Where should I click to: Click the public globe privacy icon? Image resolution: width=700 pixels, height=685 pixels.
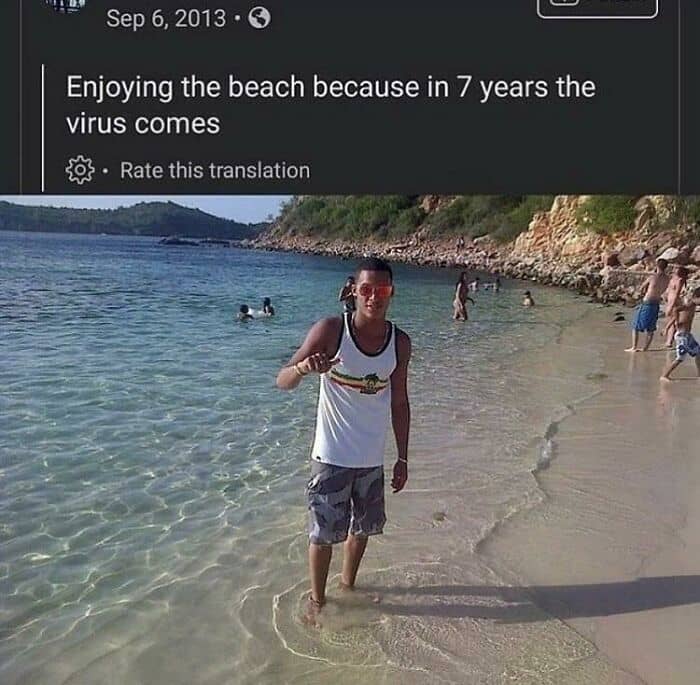coord(259,18)
